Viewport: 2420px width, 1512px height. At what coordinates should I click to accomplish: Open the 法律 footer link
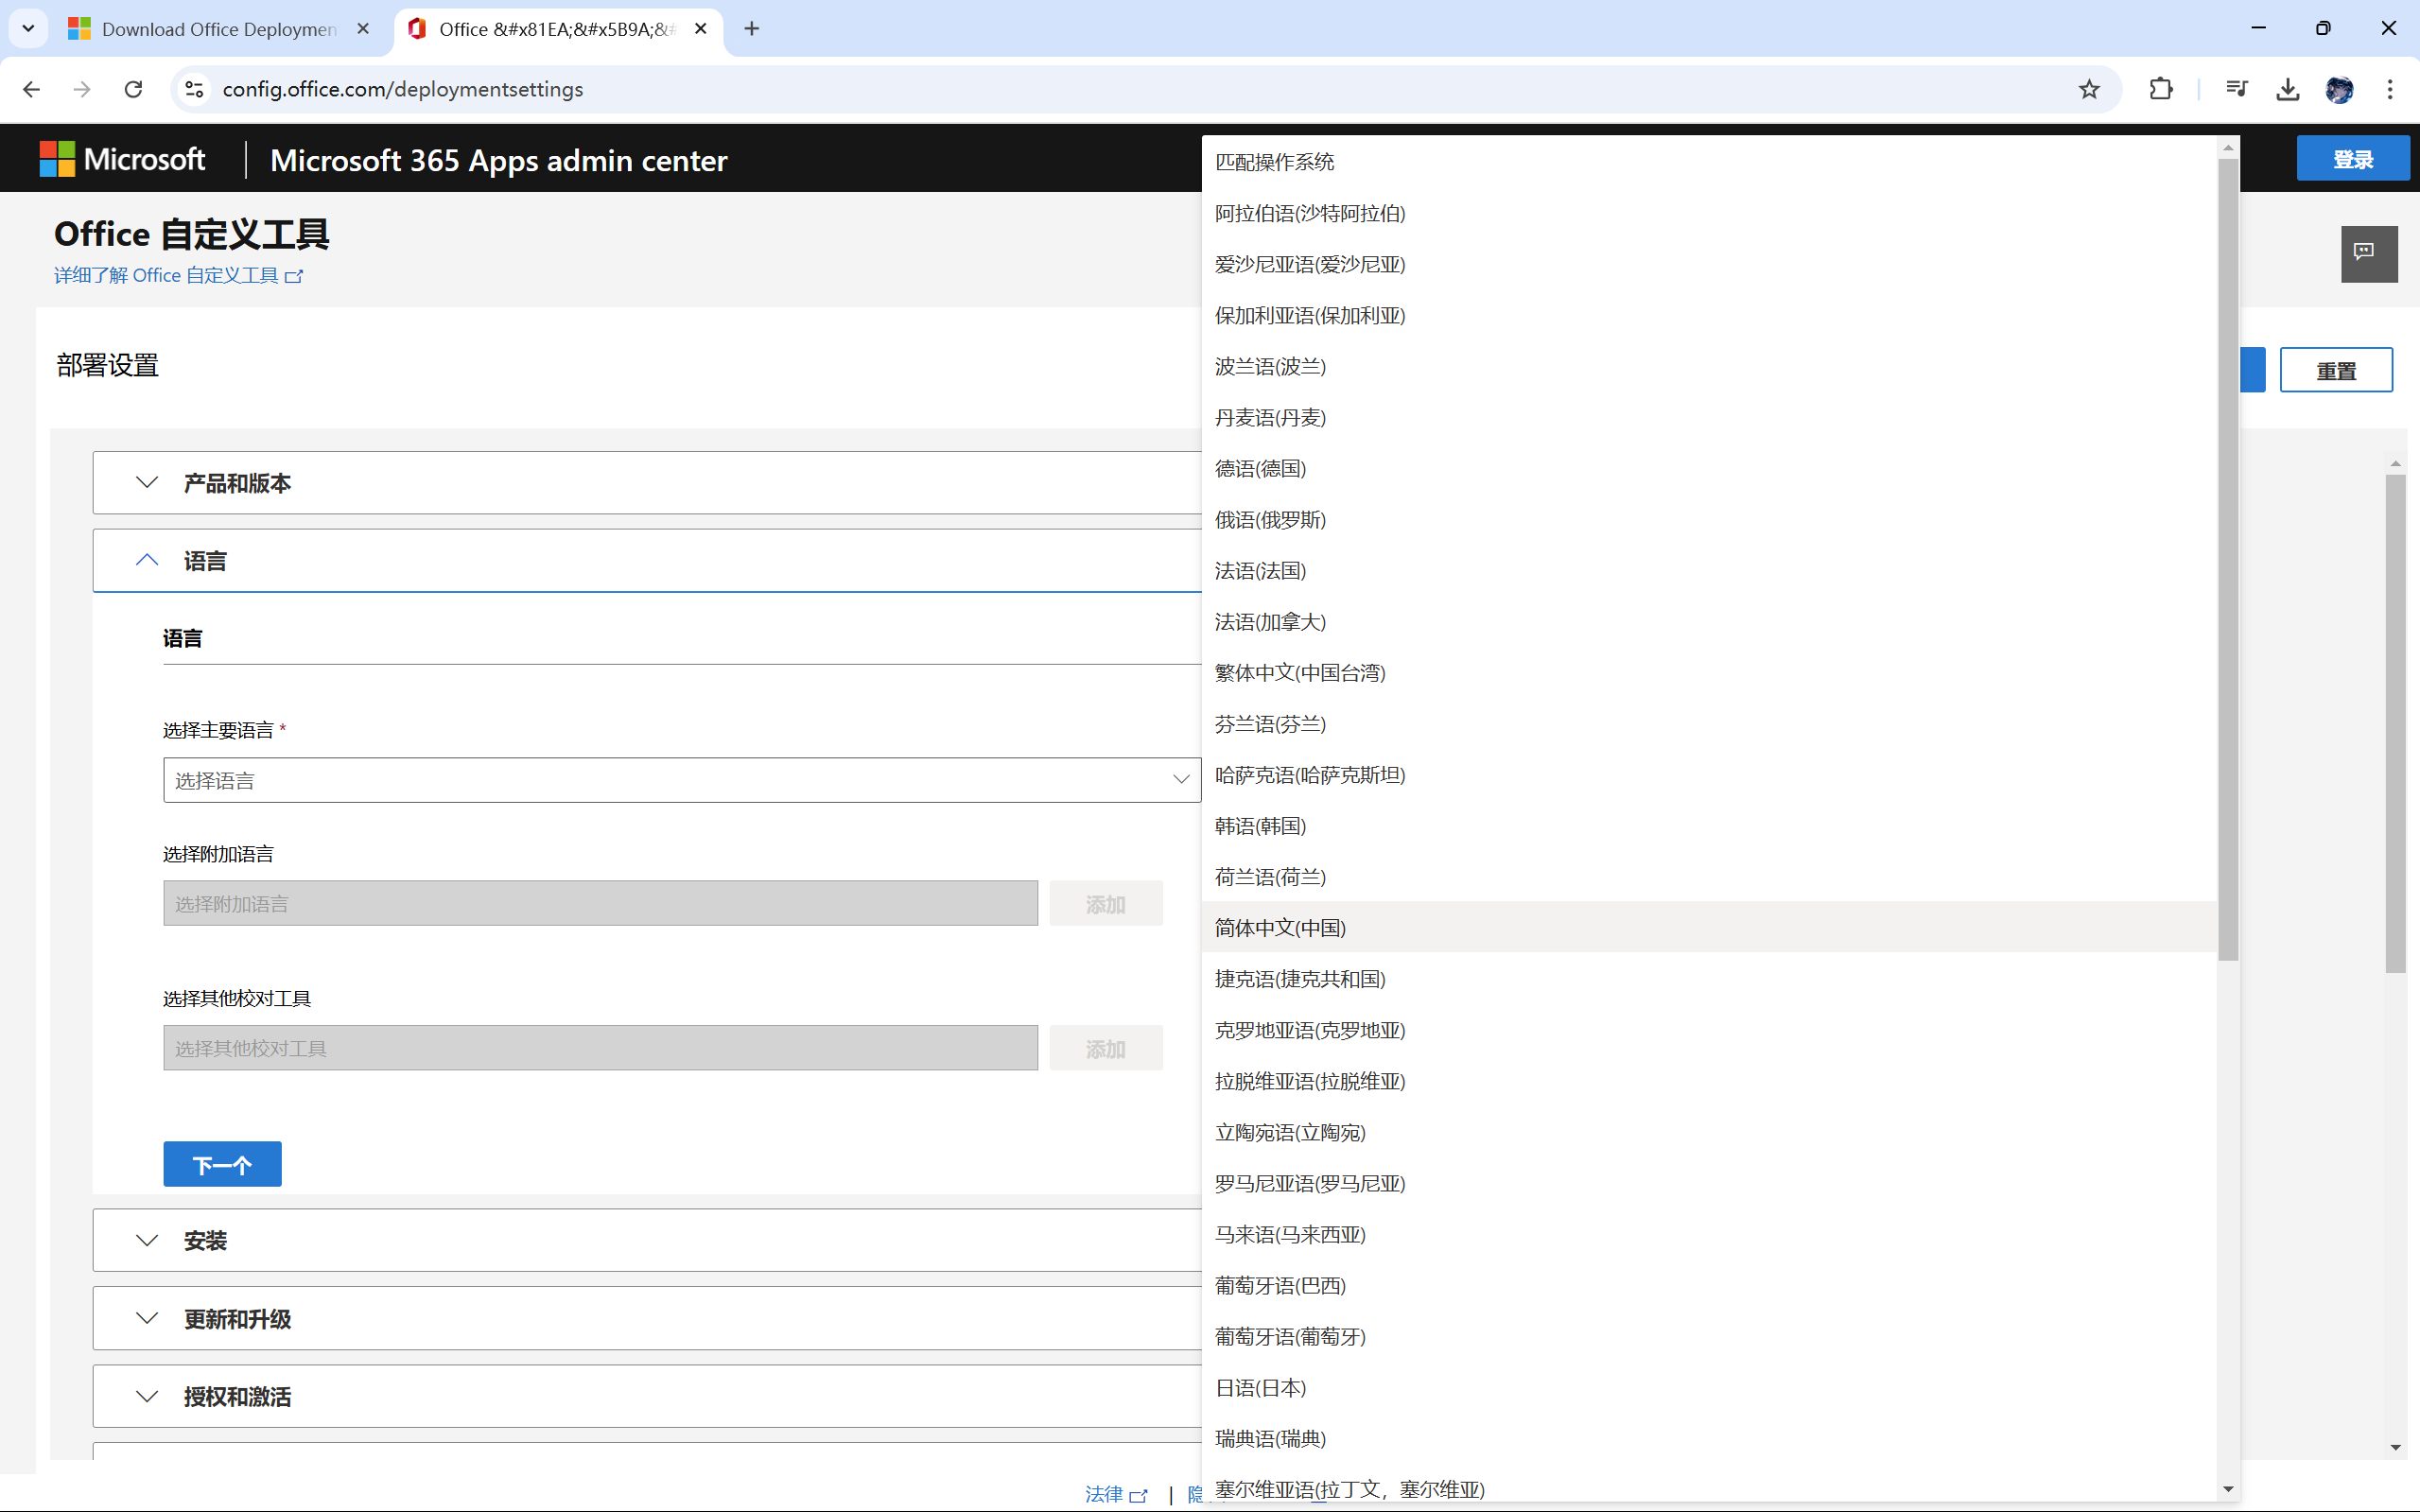(1115, 1493)
